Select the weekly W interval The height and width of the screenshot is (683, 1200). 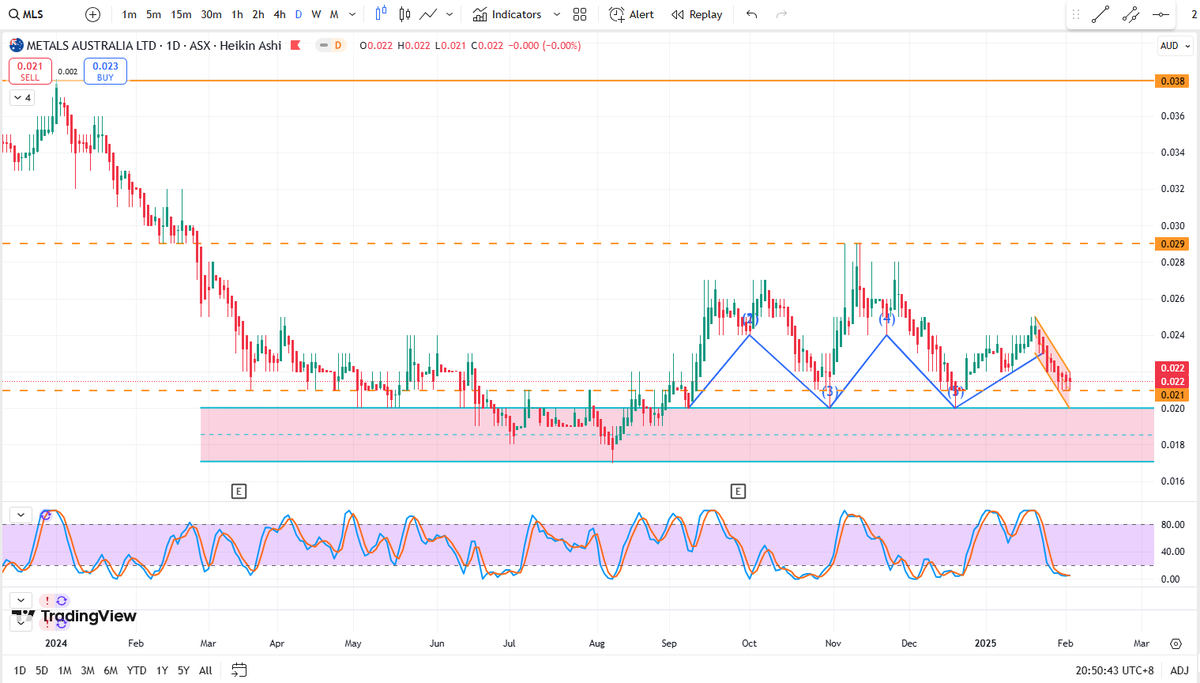coord(316,14)
